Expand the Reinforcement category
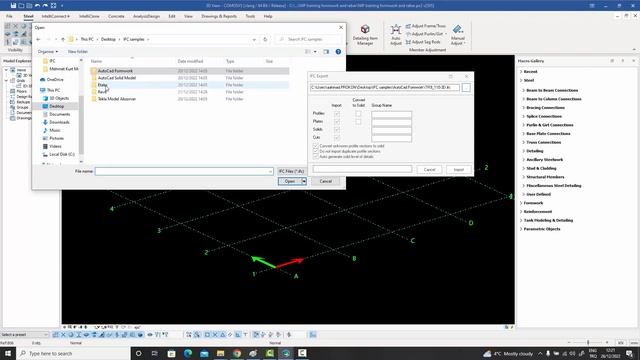The image size is (640, 360). (x=521, y=211)
